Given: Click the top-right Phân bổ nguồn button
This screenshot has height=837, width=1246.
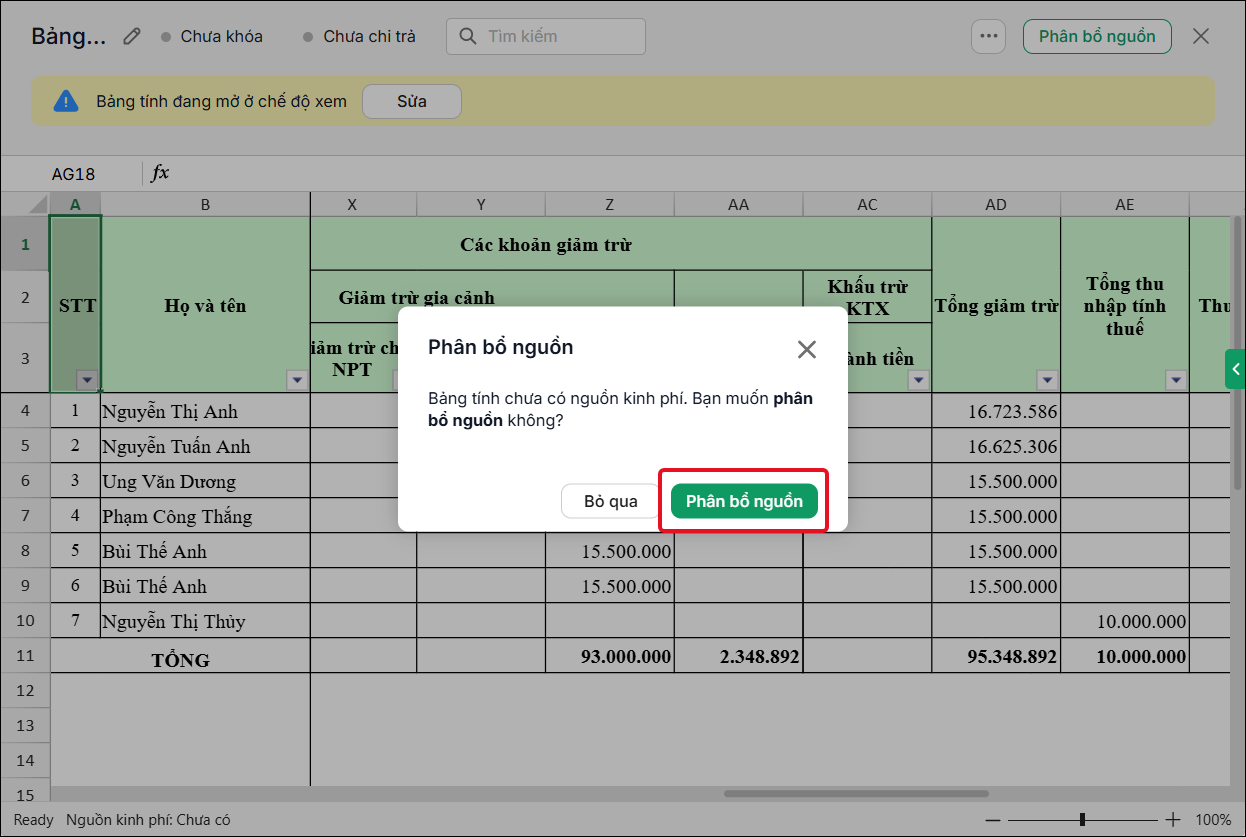Looking at the screenshot, I should [1097, 36].
